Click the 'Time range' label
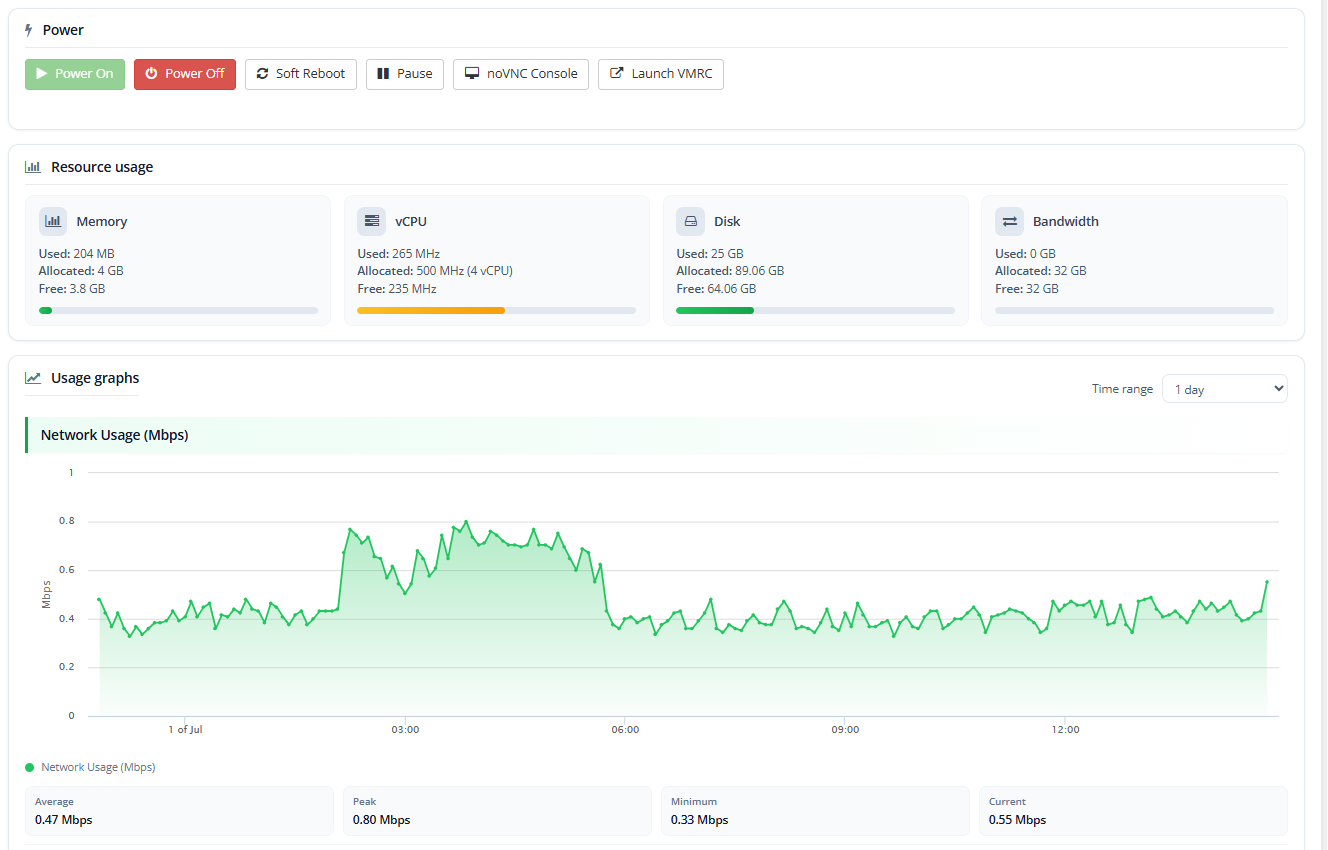This screenshot has width=1328, height=850. coord(1122,389)
